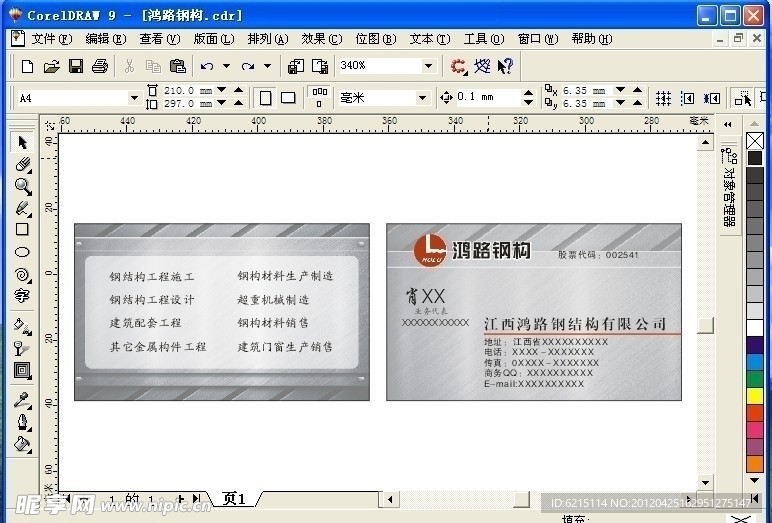Click the Corel application launcher icon

(458, 66)
